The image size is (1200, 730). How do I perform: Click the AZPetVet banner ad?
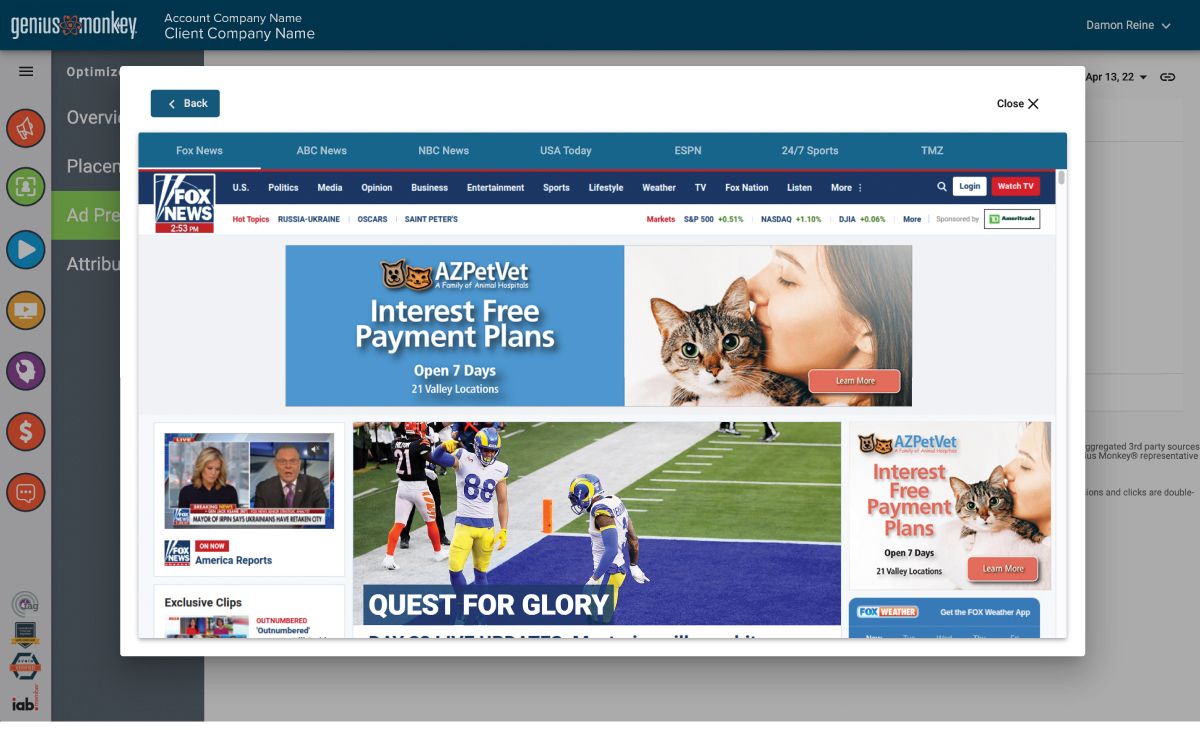[x=598, y=326]
